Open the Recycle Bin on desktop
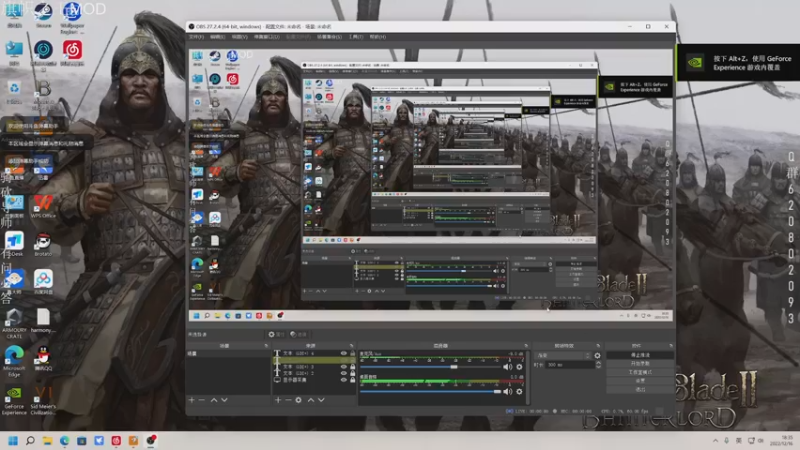The height and width of the screenshot is (450, 800). tap(14, 92)
